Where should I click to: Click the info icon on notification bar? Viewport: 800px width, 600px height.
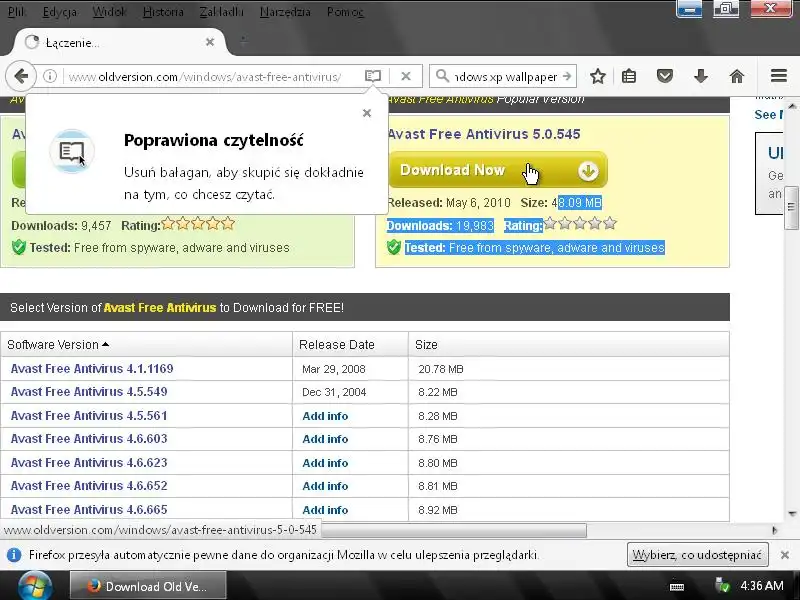tap(14, 555)
